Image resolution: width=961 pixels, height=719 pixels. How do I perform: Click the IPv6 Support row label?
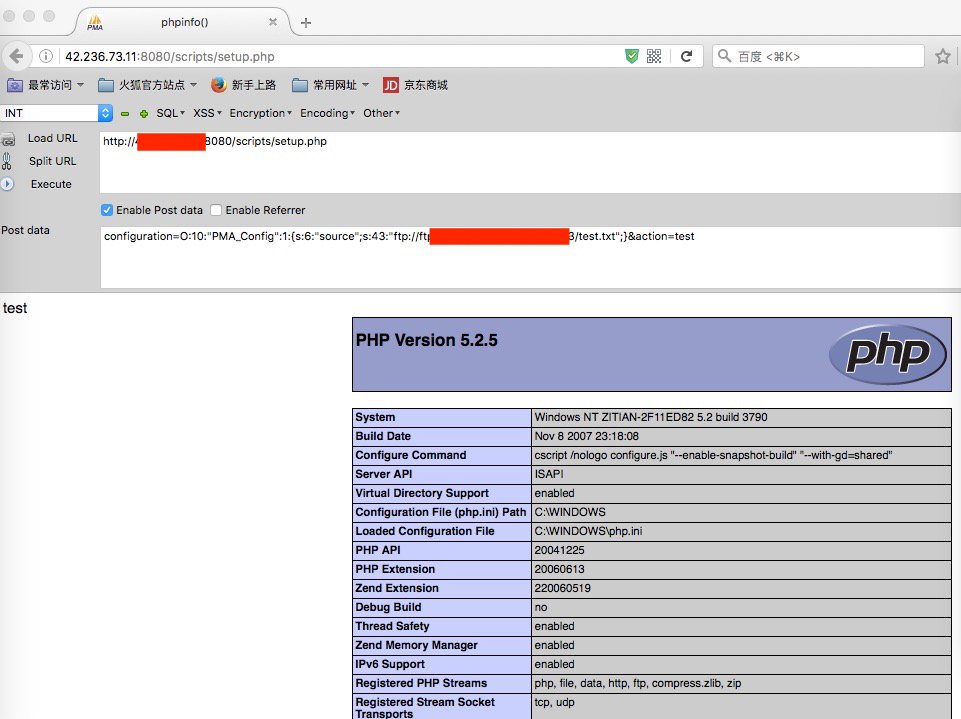390,664
